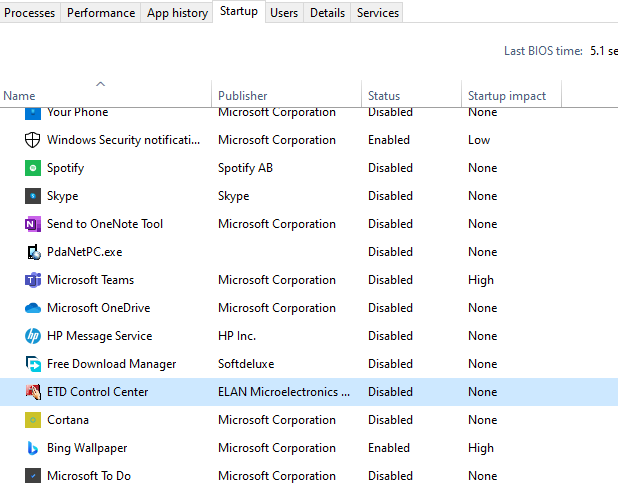This screenshot has width=618, height=483.
Task: Open the Services tab
Action: pos(377,13)
